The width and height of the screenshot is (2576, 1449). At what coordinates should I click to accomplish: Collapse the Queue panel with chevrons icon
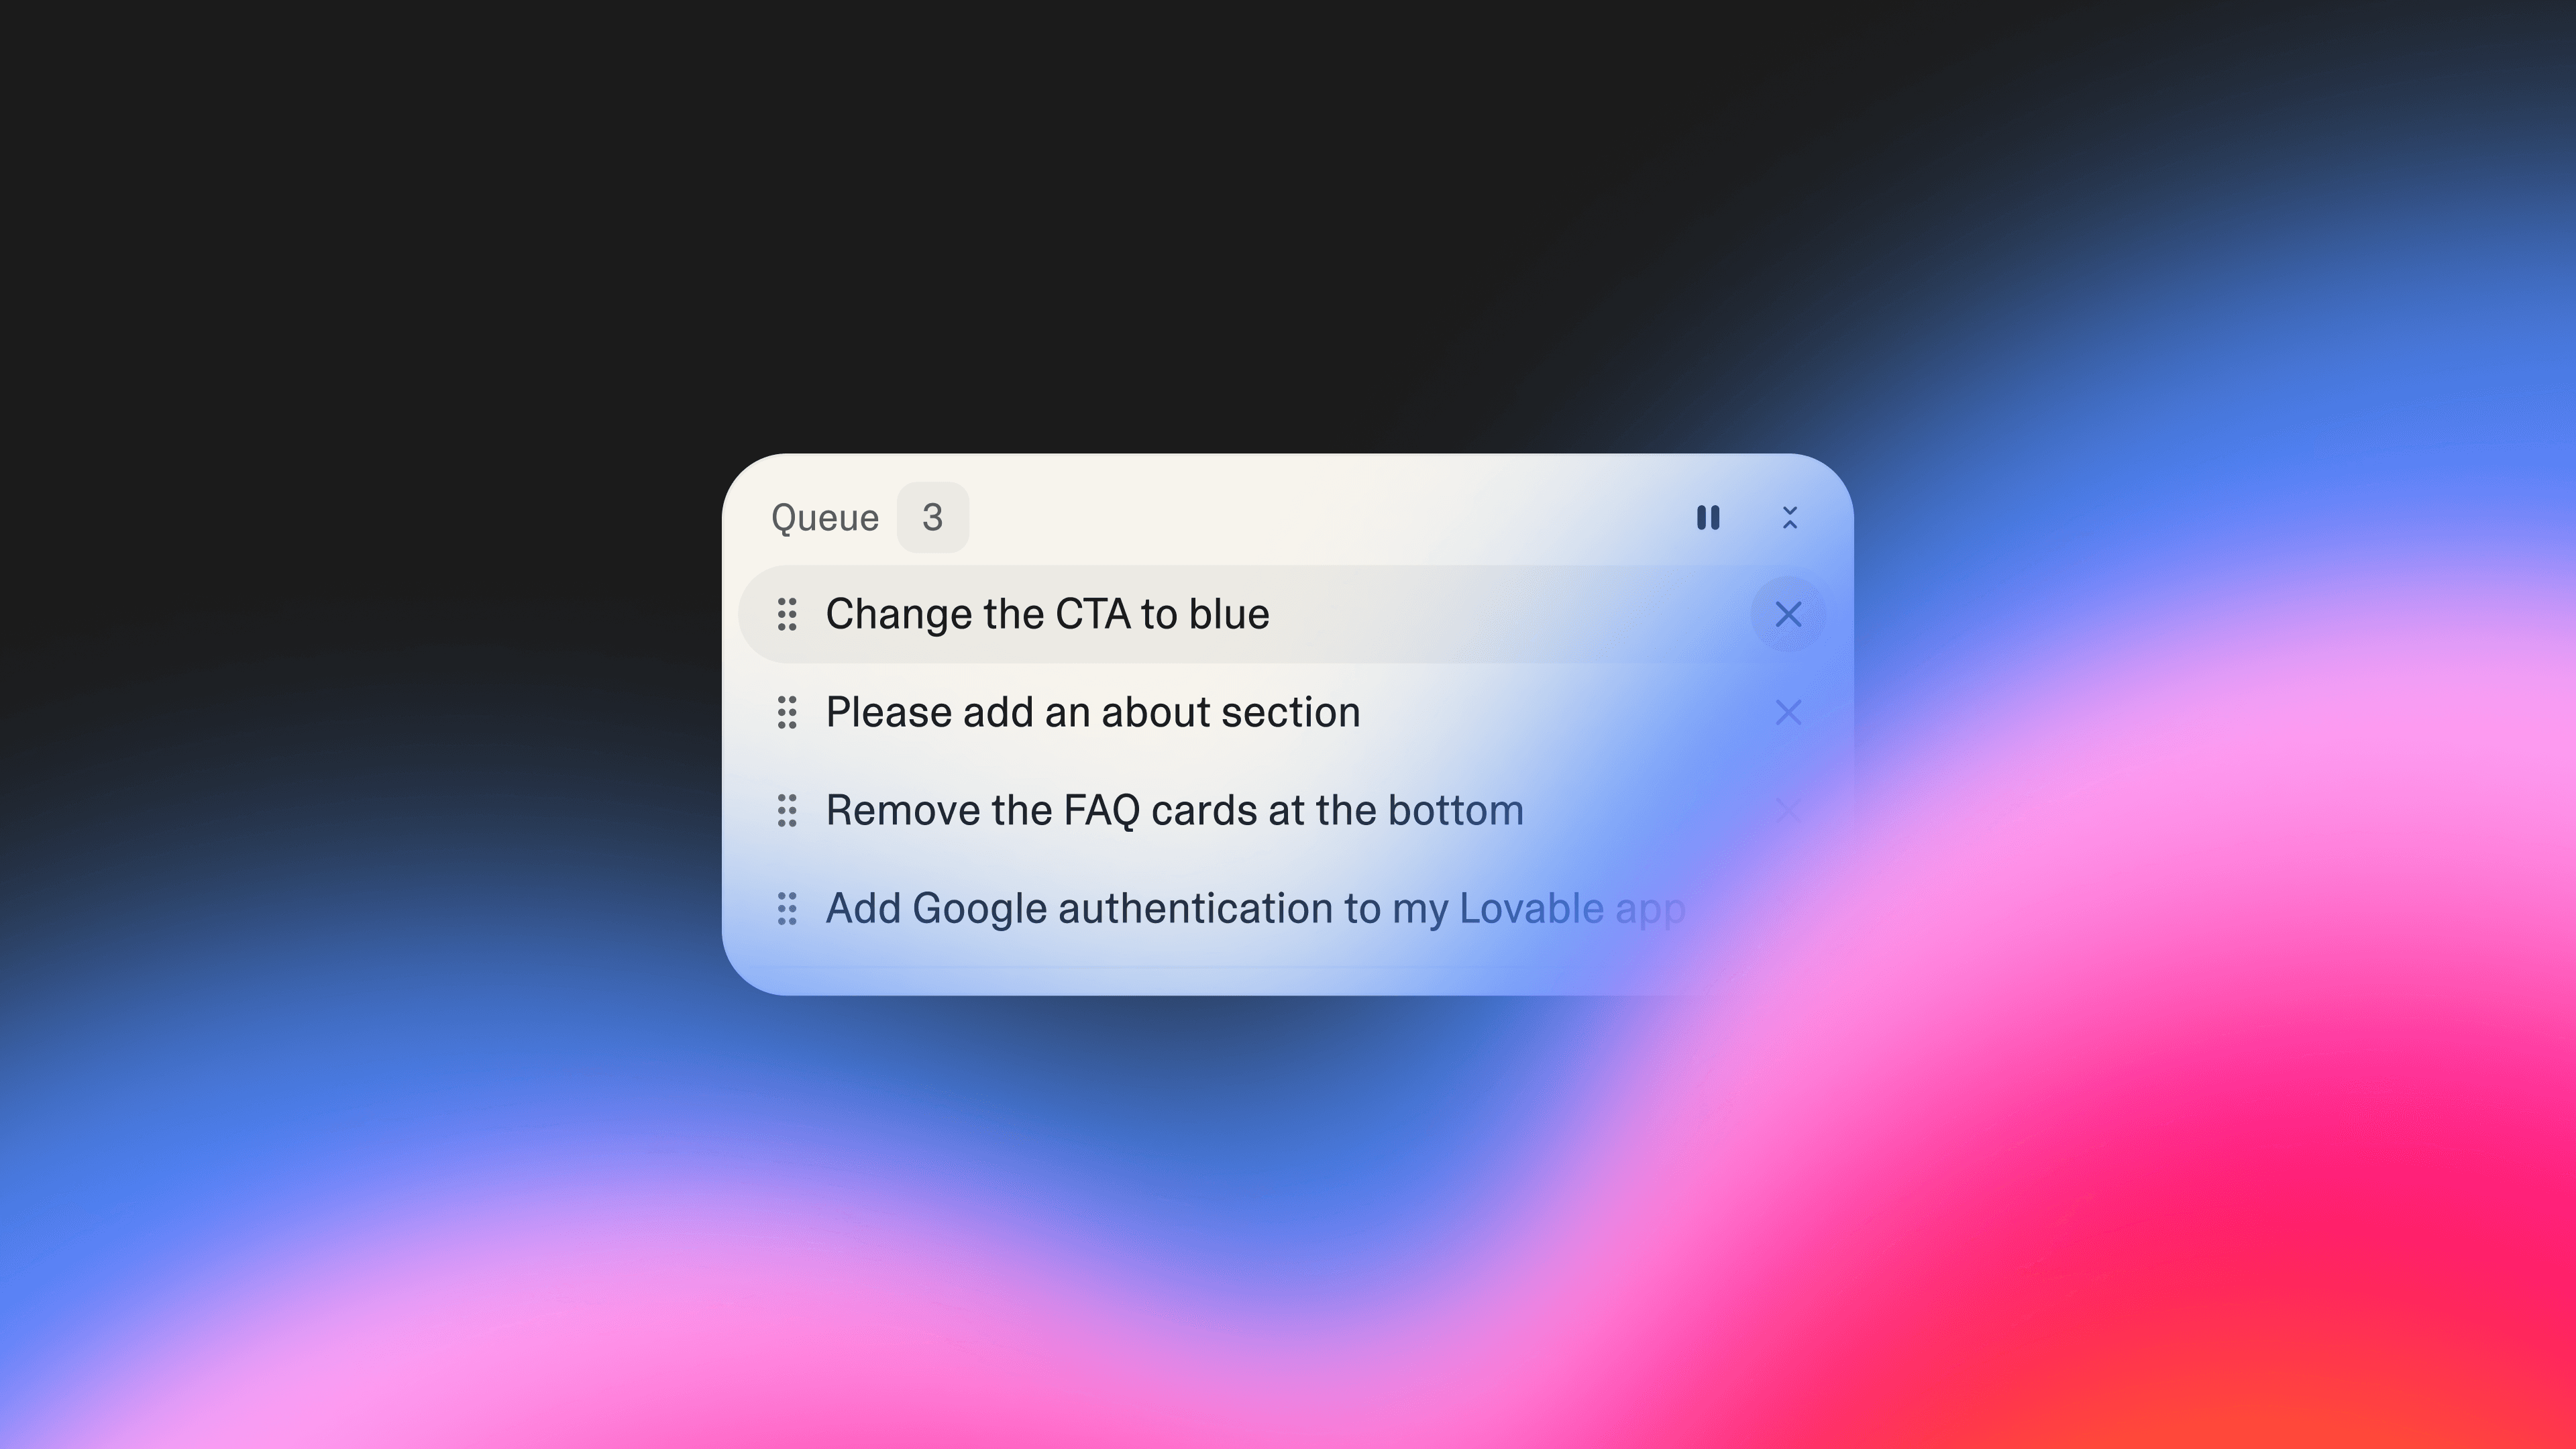pyautogui.click(x=1790, y=517)
